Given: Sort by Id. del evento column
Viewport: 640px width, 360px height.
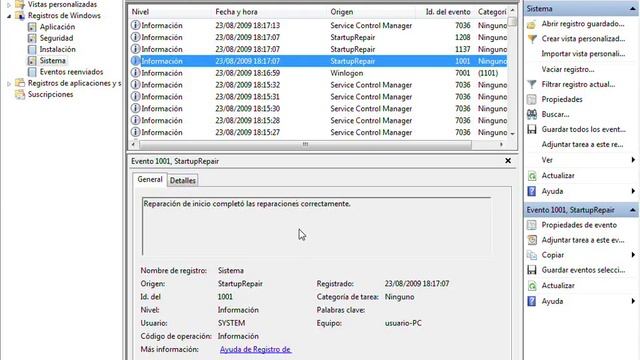Looking at the screenshot, I should click(448, 12).
